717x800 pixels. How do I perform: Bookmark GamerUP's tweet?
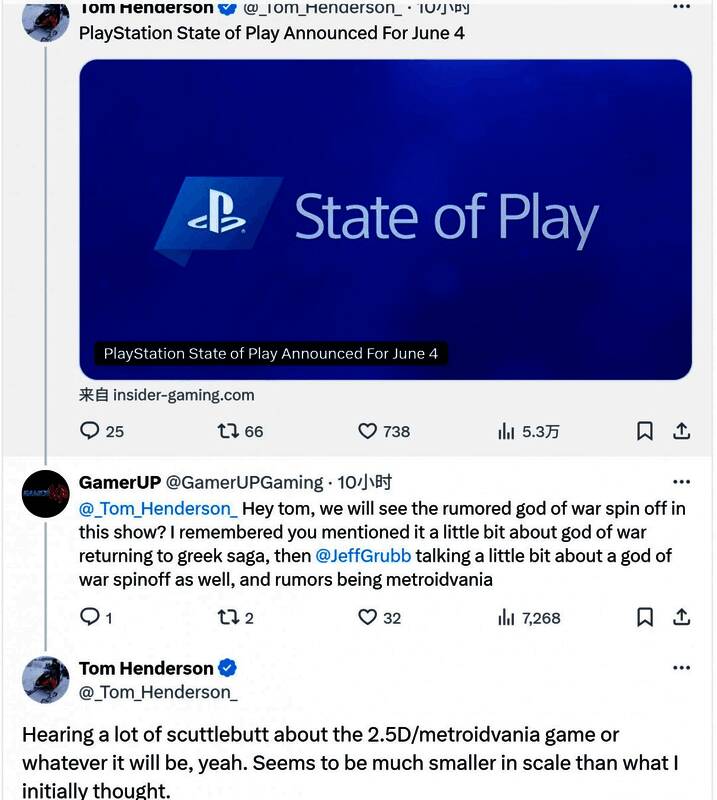(x=645, y=617)
